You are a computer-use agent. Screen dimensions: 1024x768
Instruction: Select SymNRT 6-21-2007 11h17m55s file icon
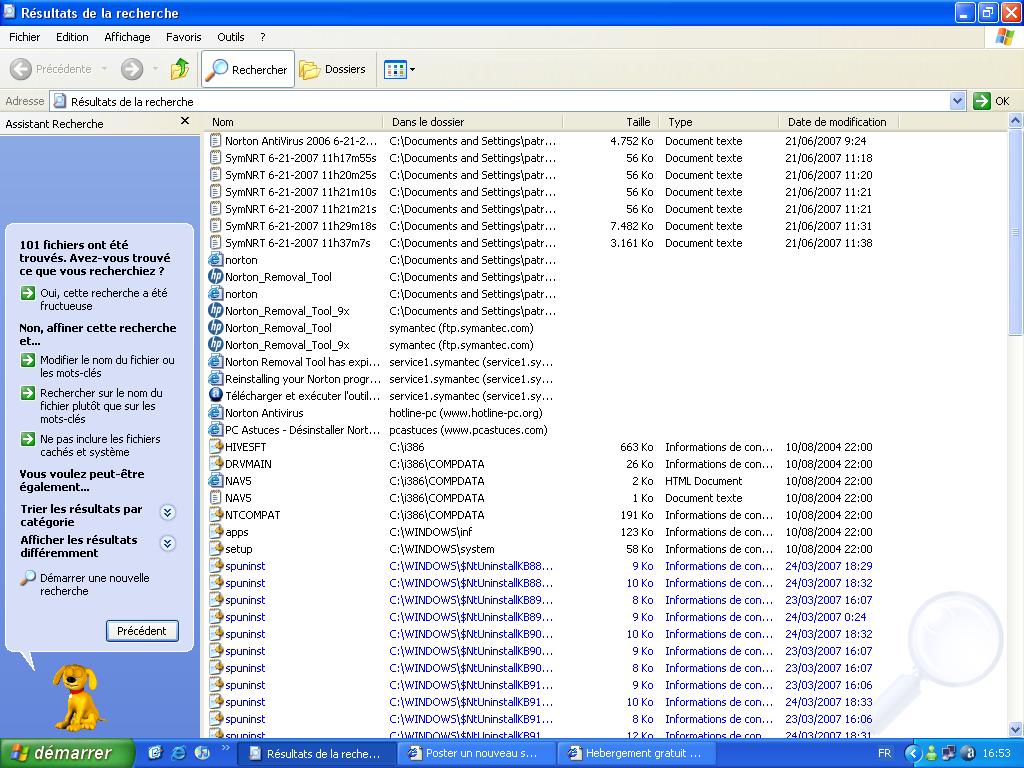(x=216, y=157)
